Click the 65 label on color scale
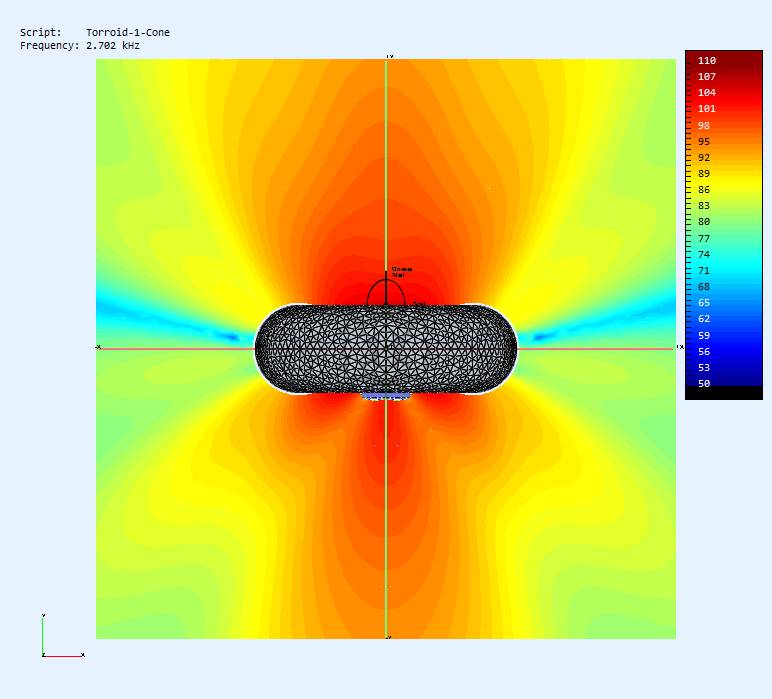 click(x=704, y=303)
